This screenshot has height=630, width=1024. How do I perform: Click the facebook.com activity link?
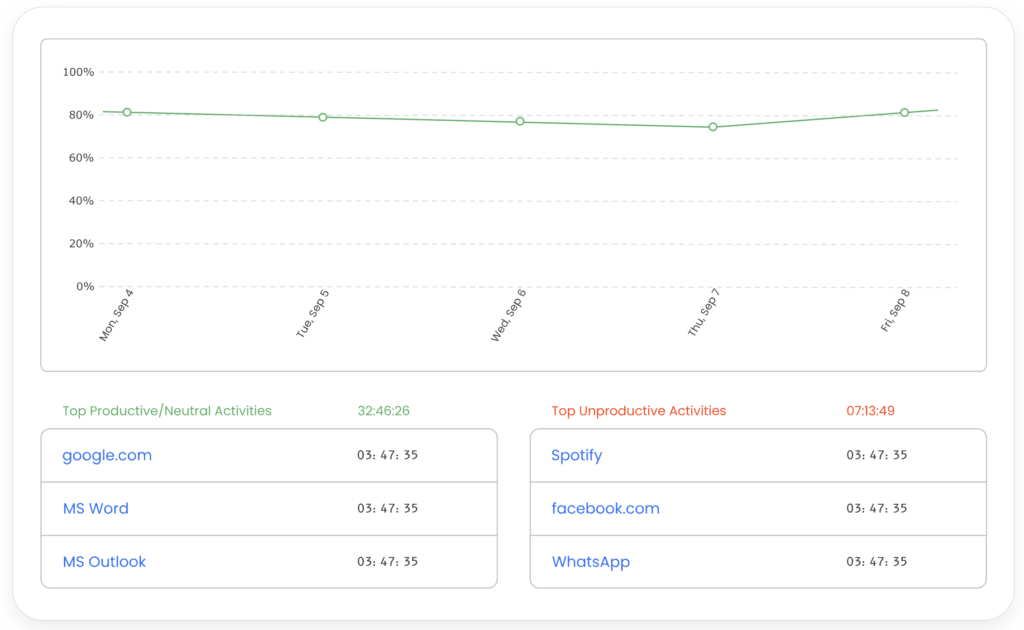605,508
